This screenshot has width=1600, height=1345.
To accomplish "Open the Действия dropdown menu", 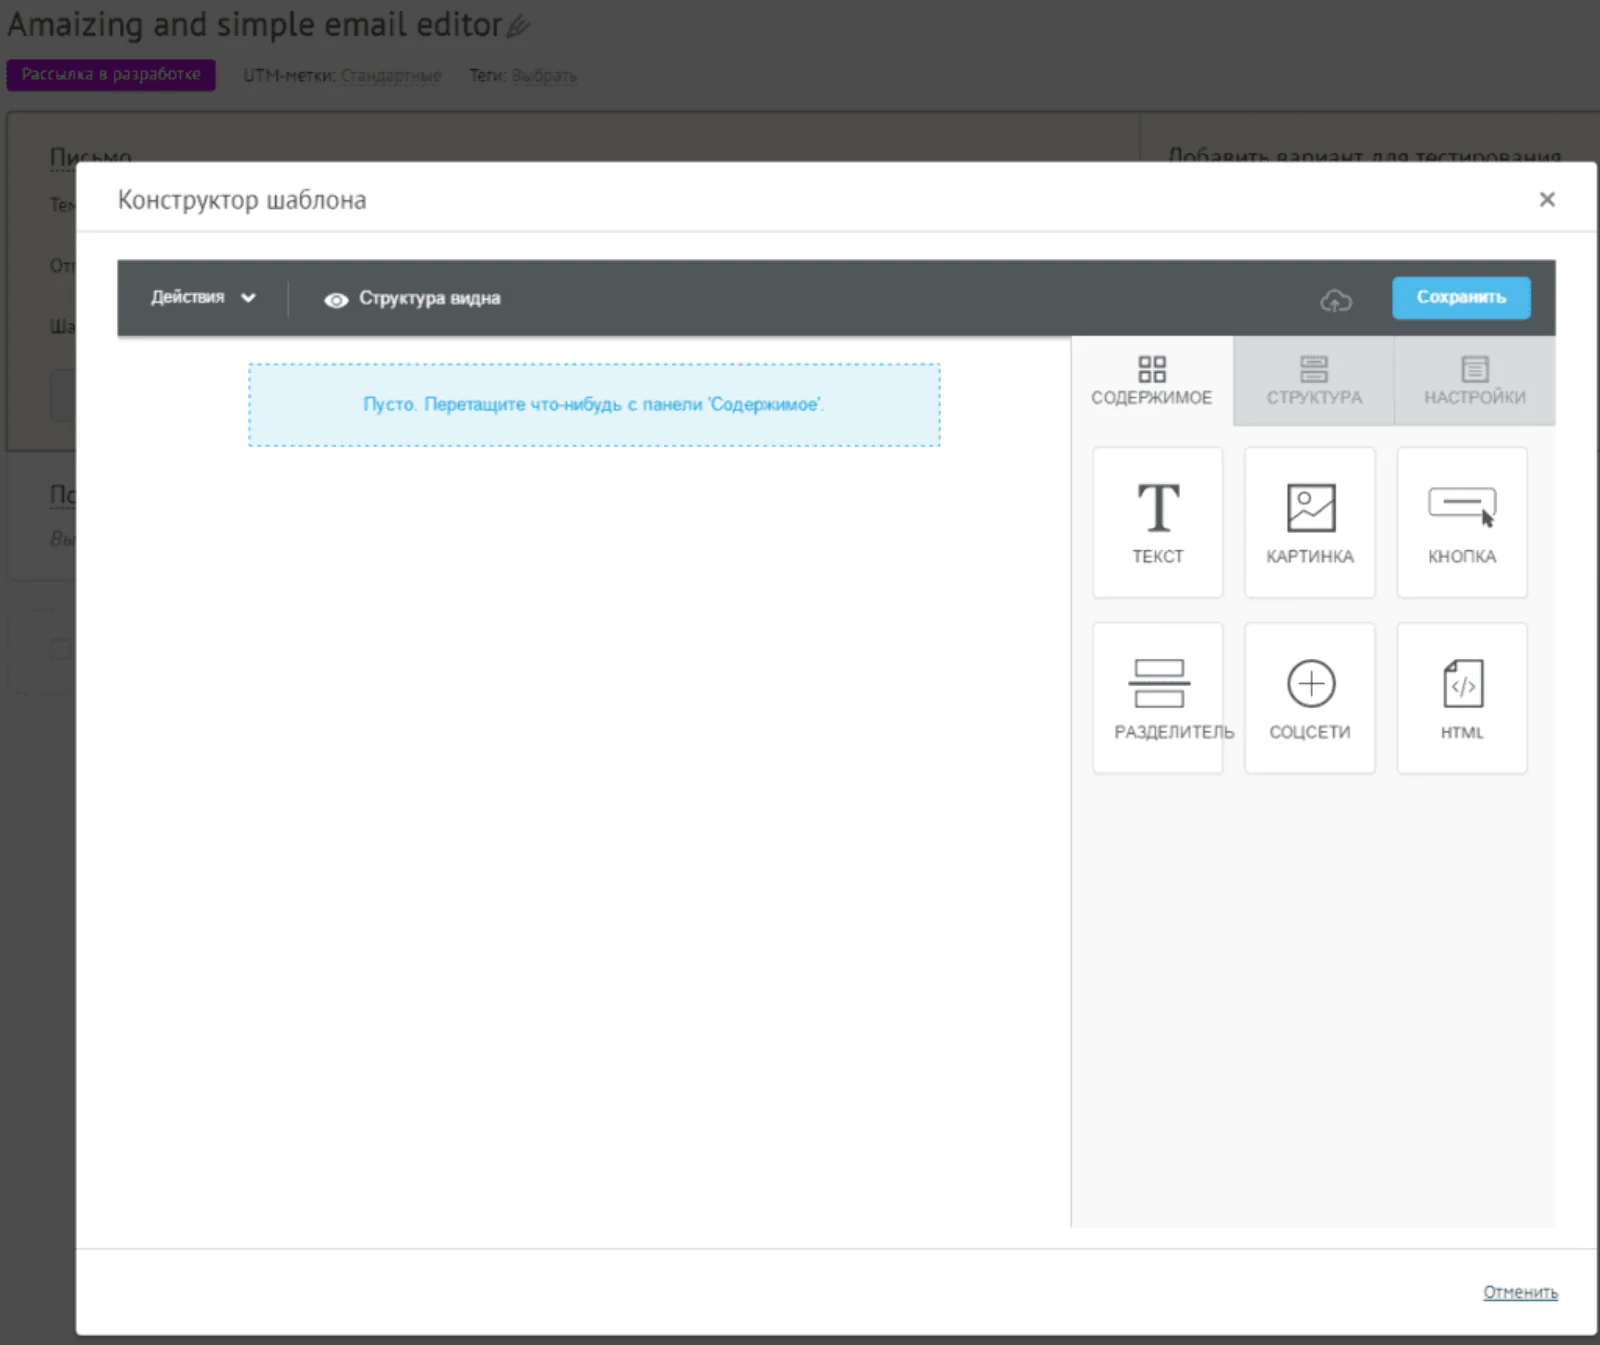I will (203, 298).
